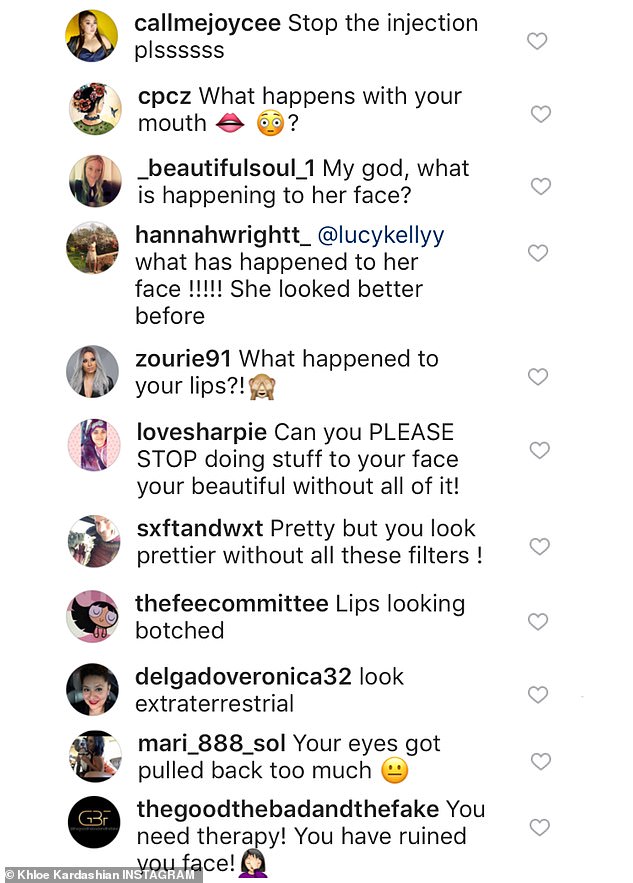Like callmejoycee's comment with the heart
The width and height of the screenshot is (633, 883).
[537, 41]
